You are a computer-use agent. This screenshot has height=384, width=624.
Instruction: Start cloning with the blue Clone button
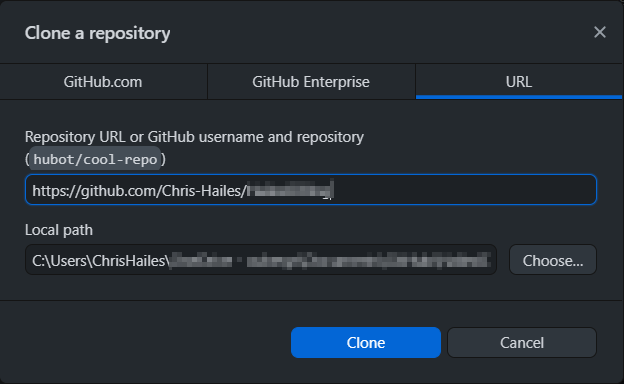(366, 343)
